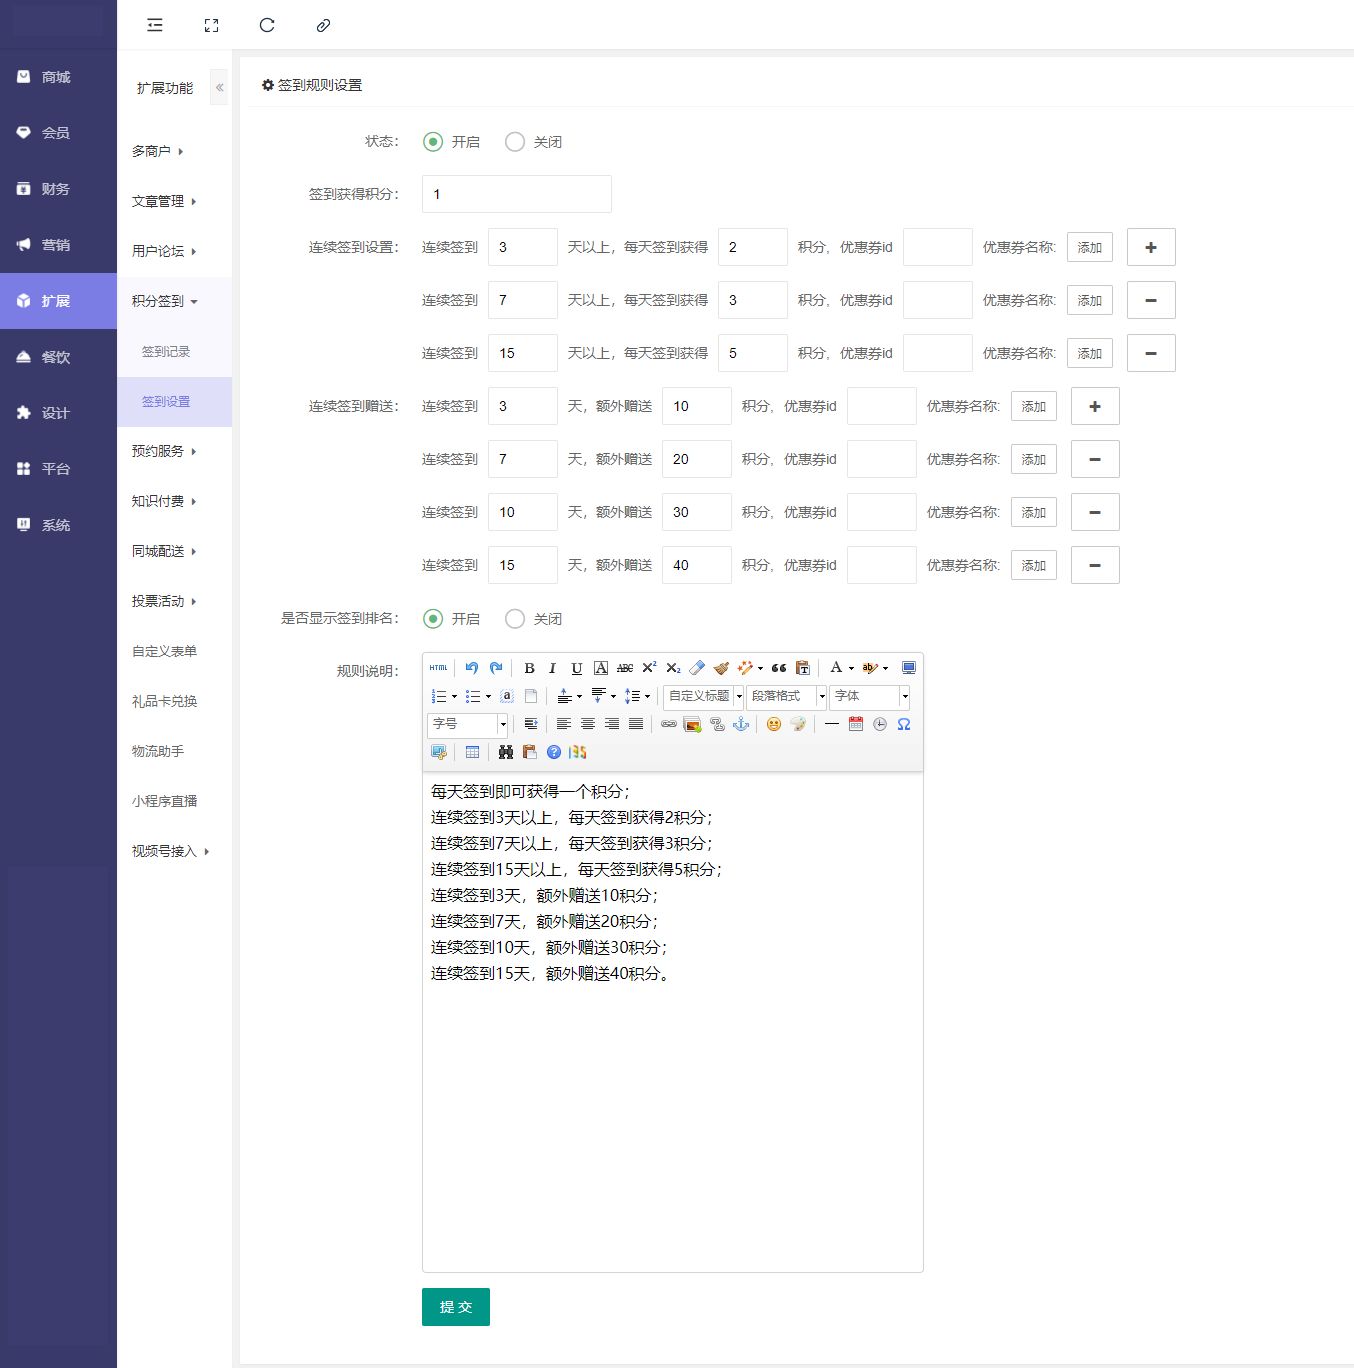Click the omega special character icon
The width and height of the screenshot is (1354, 1368).
pyautogui.click(x=904, y=724)
